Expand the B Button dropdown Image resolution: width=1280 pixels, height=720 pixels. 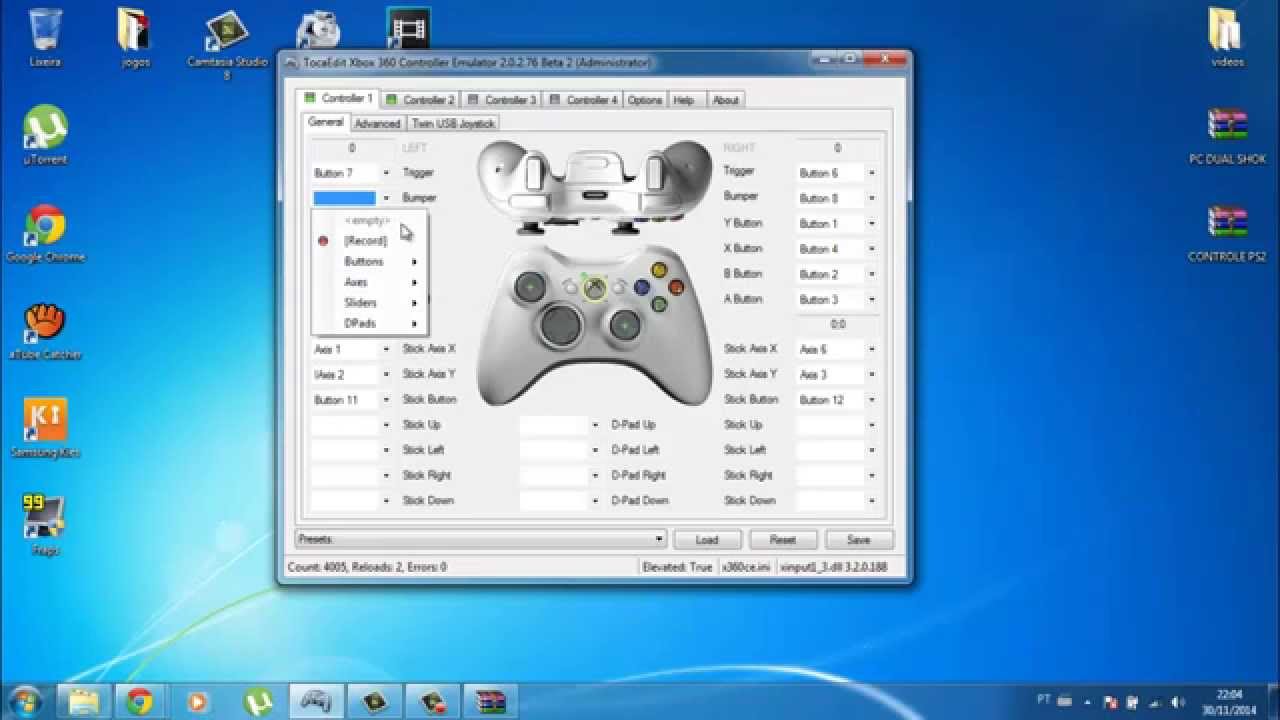[x=871, y=274]
